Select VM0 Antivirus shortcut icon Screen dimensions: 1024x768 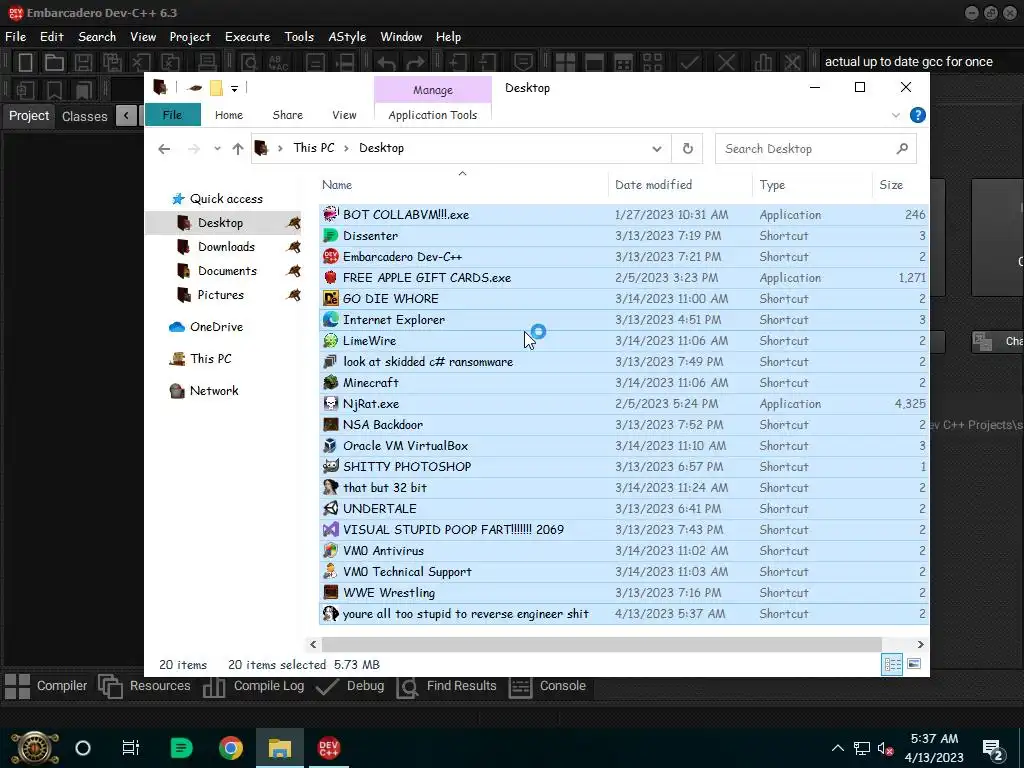click(330, 551)
